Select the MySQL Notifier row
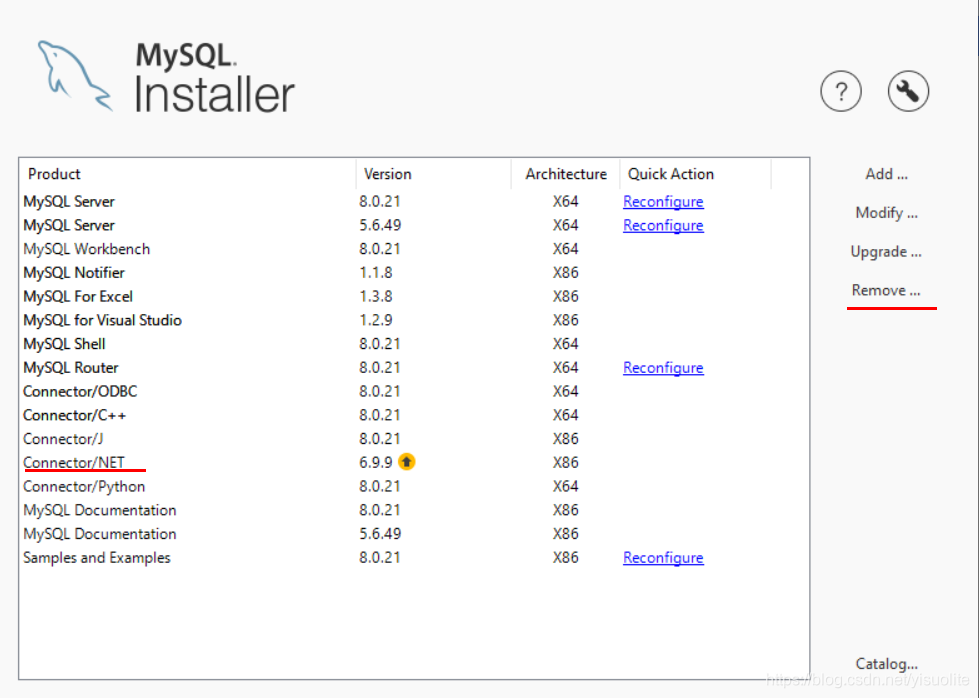979x698 pixels. coord(414,273)
